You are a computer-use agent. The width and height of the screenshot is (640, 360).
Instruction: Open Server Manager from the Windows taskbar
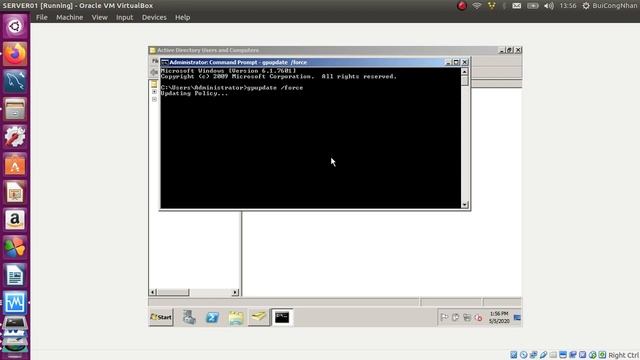click(189, 317)
